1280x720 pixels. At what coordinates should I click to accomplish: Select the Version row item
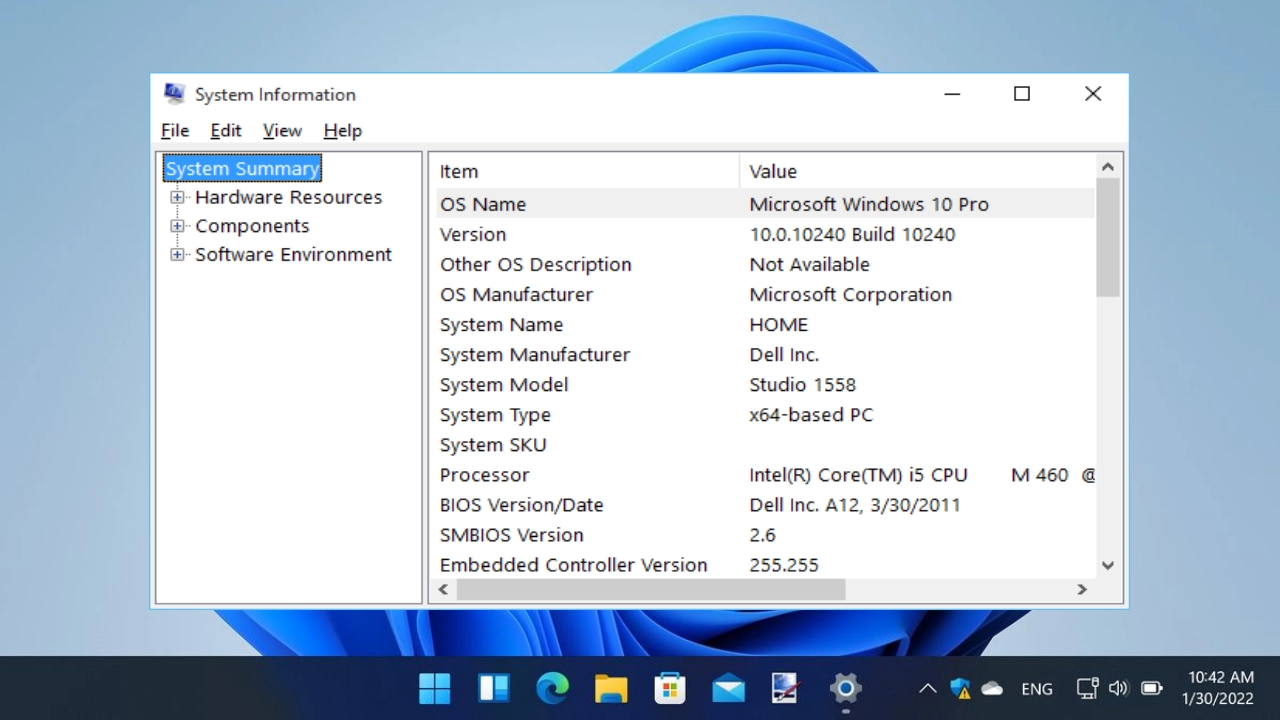point(765,234)
